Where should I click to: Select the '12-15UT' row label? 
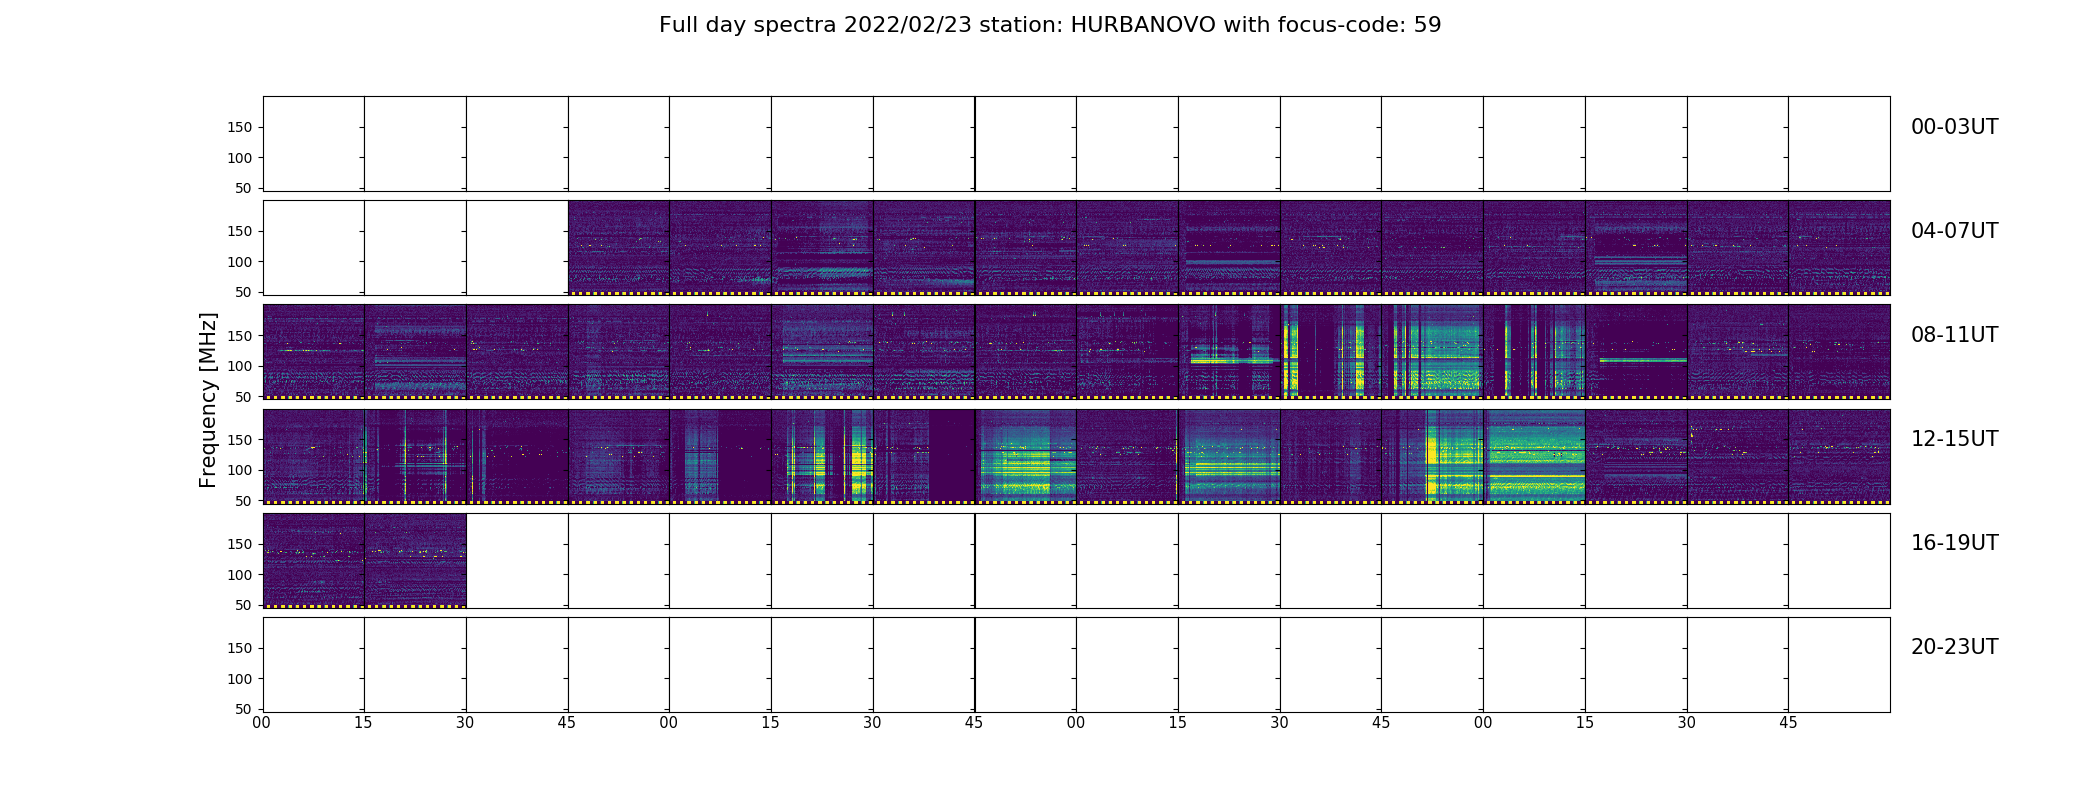click(x=1954, y=439)
